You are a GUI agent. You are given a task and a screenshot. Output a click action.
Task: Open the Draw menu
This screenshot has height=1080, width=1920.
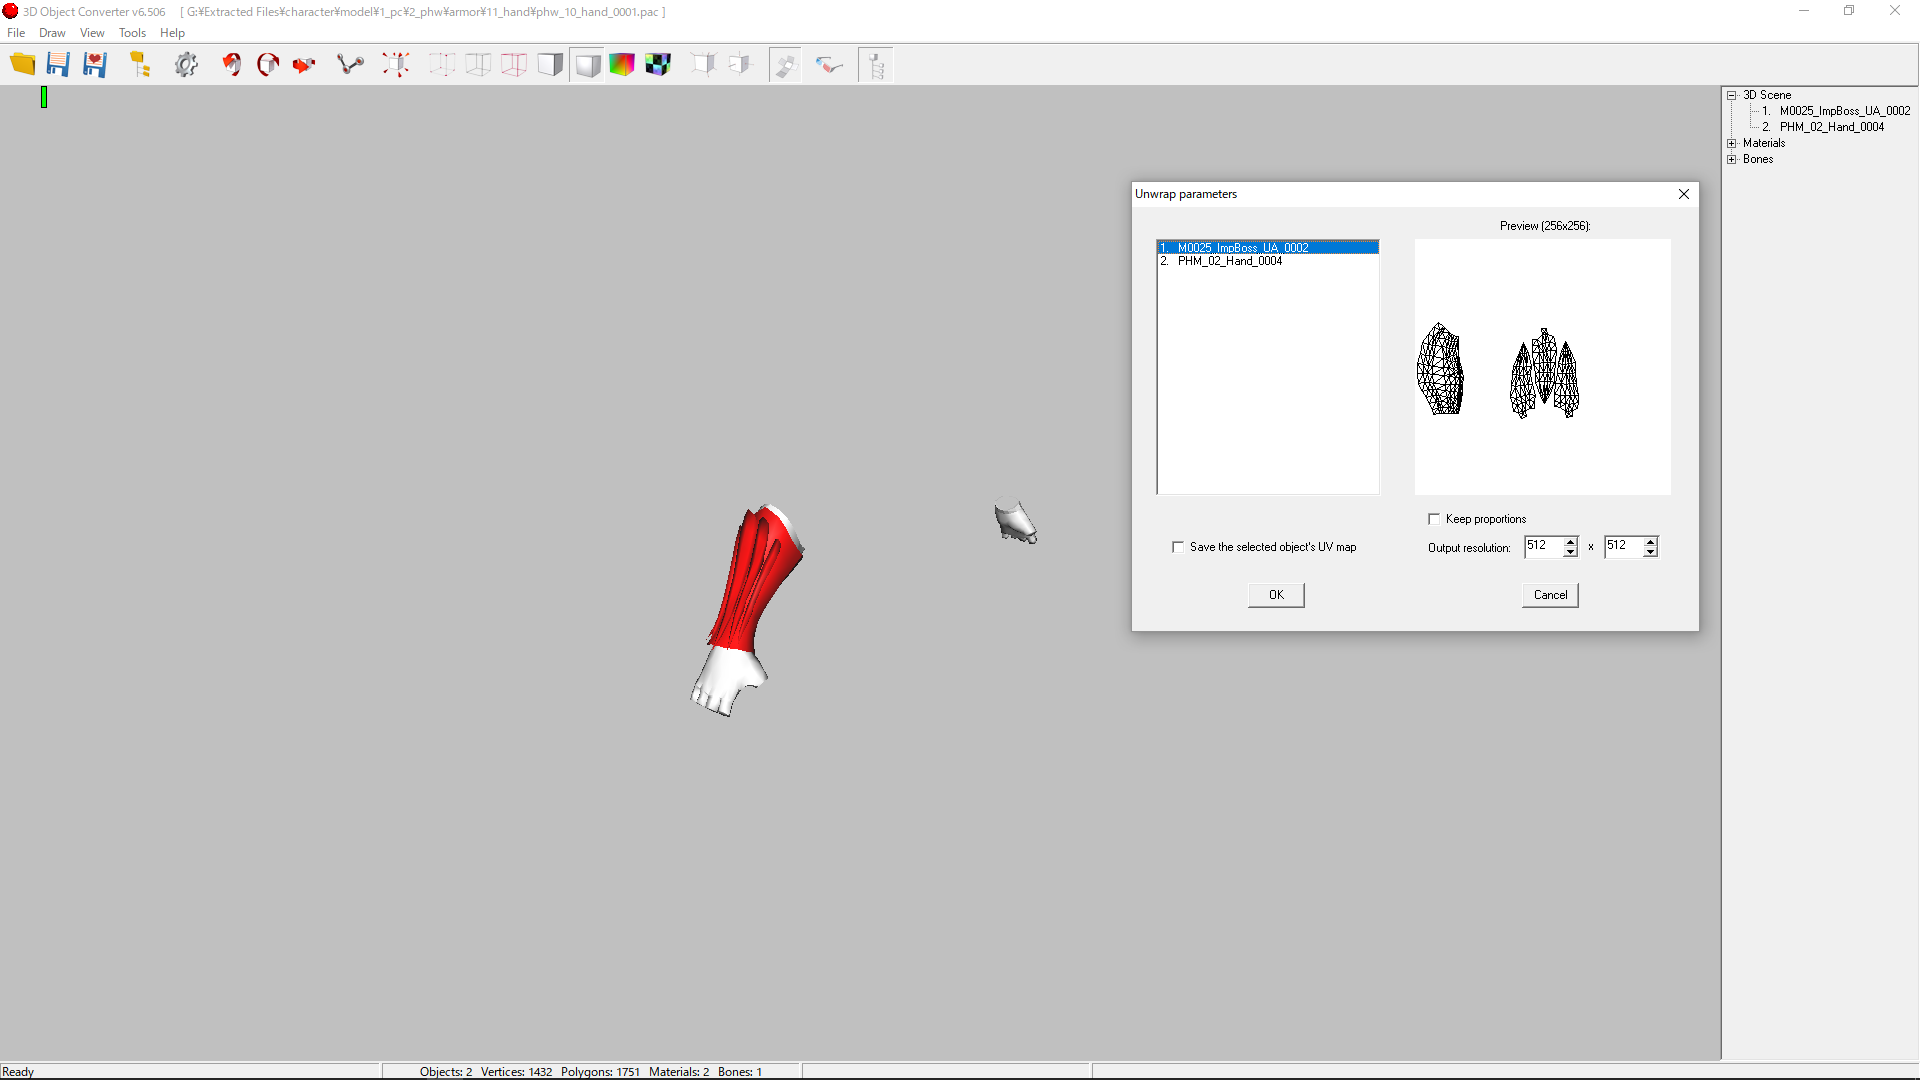[x=52, y=33]
